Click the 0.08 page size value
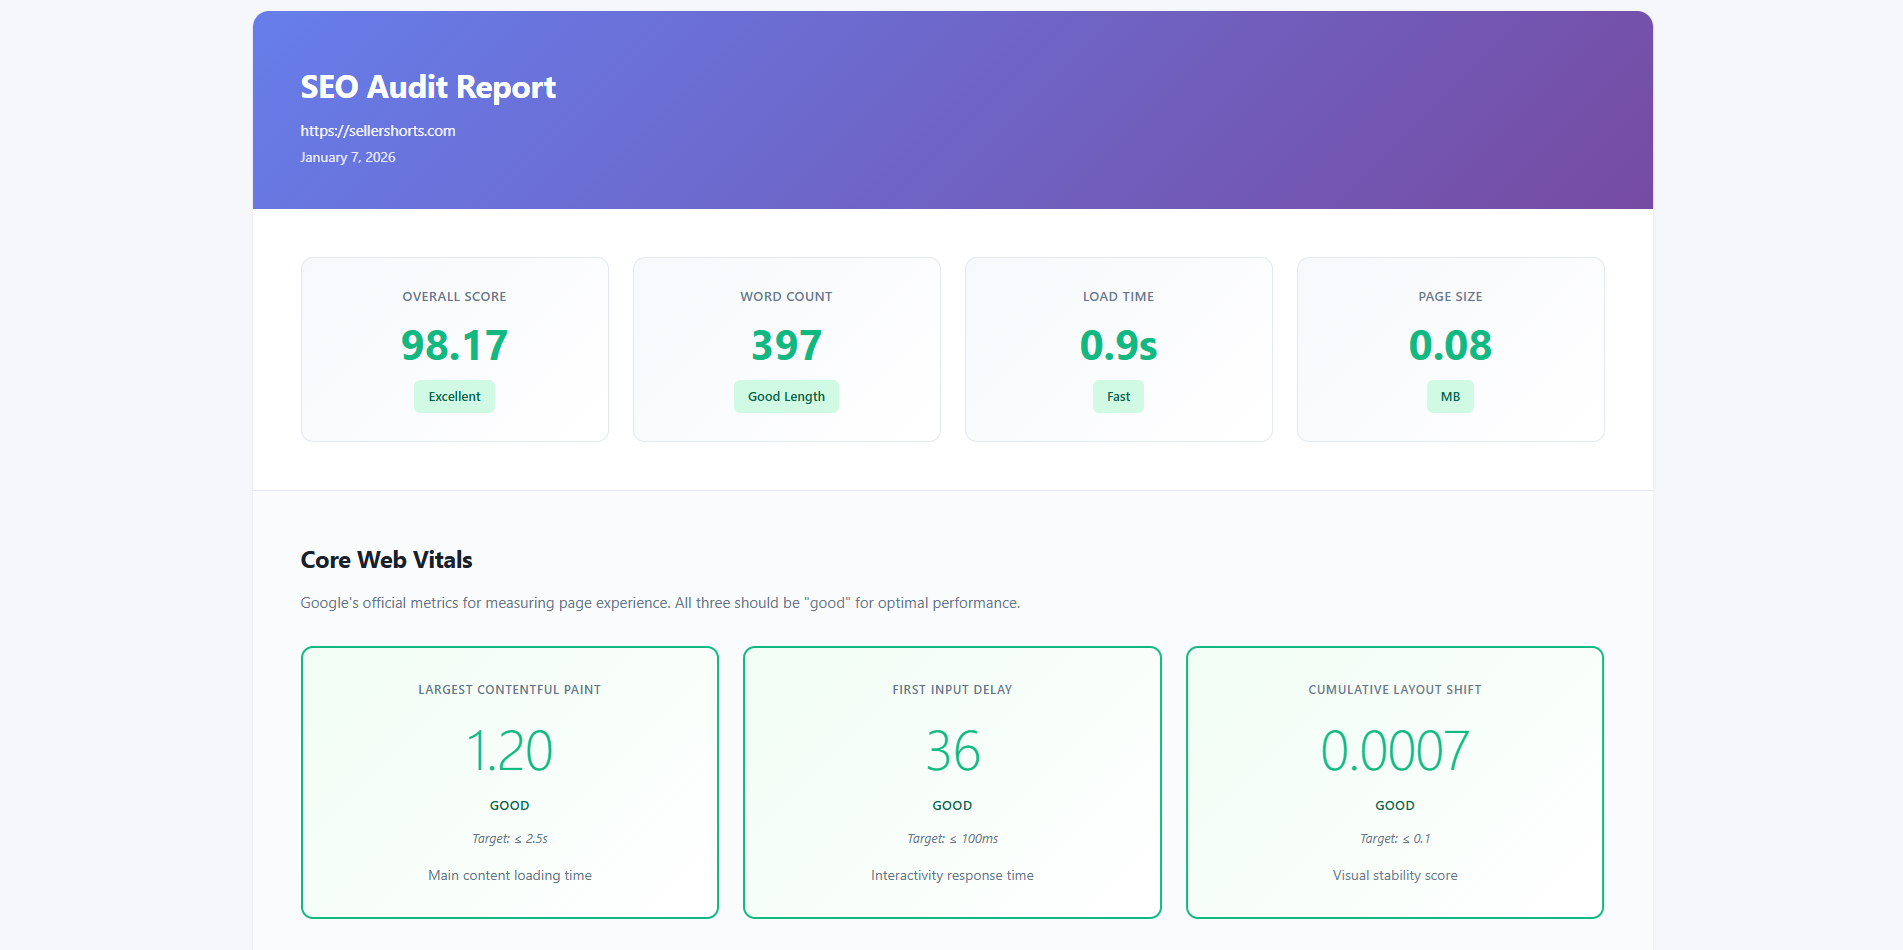 [1450, 346]
